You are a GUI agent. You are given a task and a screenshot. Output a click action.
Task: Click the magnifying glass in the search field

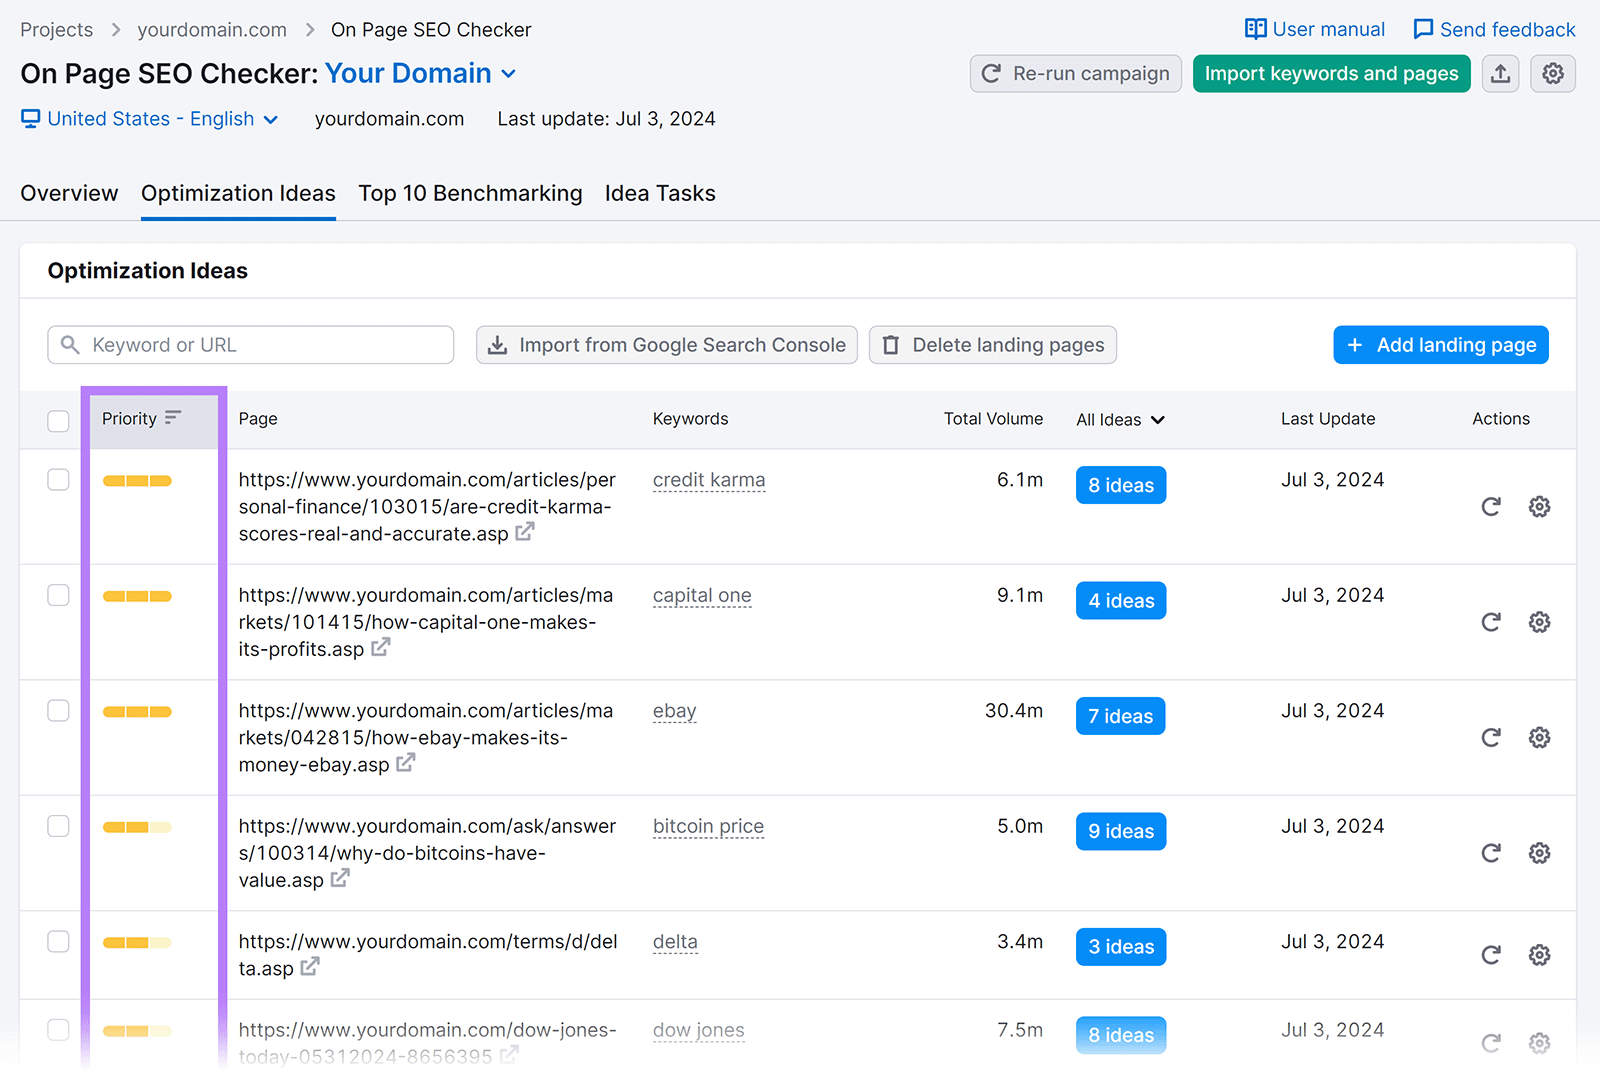coord(70,344)
